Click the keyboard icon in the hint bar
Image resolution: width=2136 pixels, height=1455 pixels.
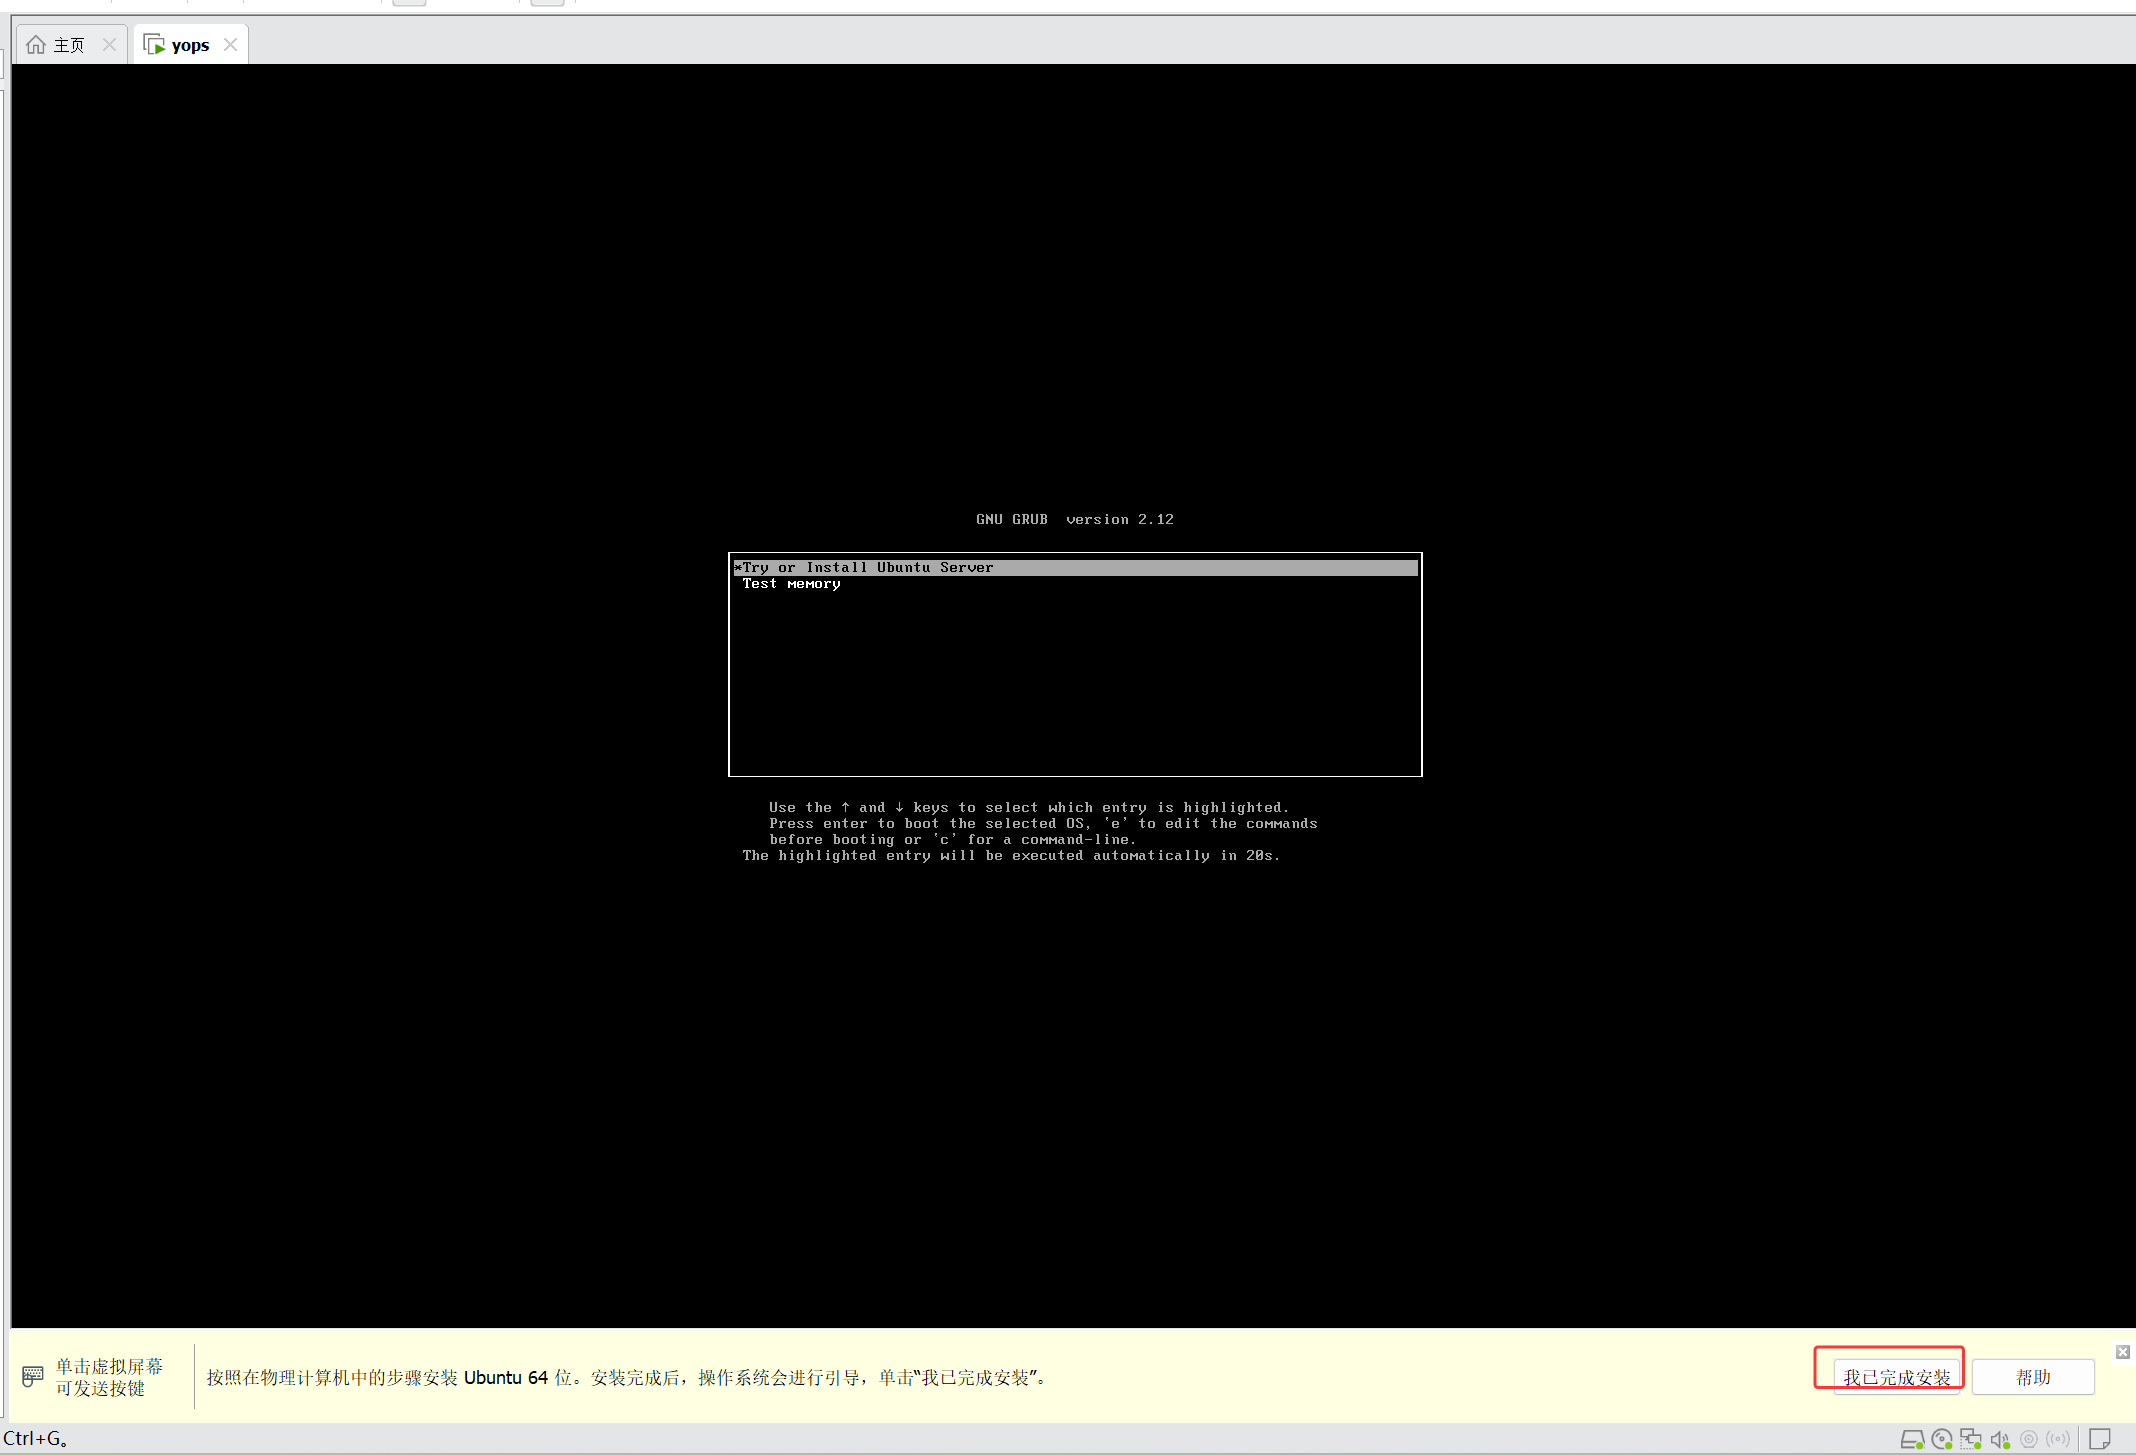tap(33, 1377)
